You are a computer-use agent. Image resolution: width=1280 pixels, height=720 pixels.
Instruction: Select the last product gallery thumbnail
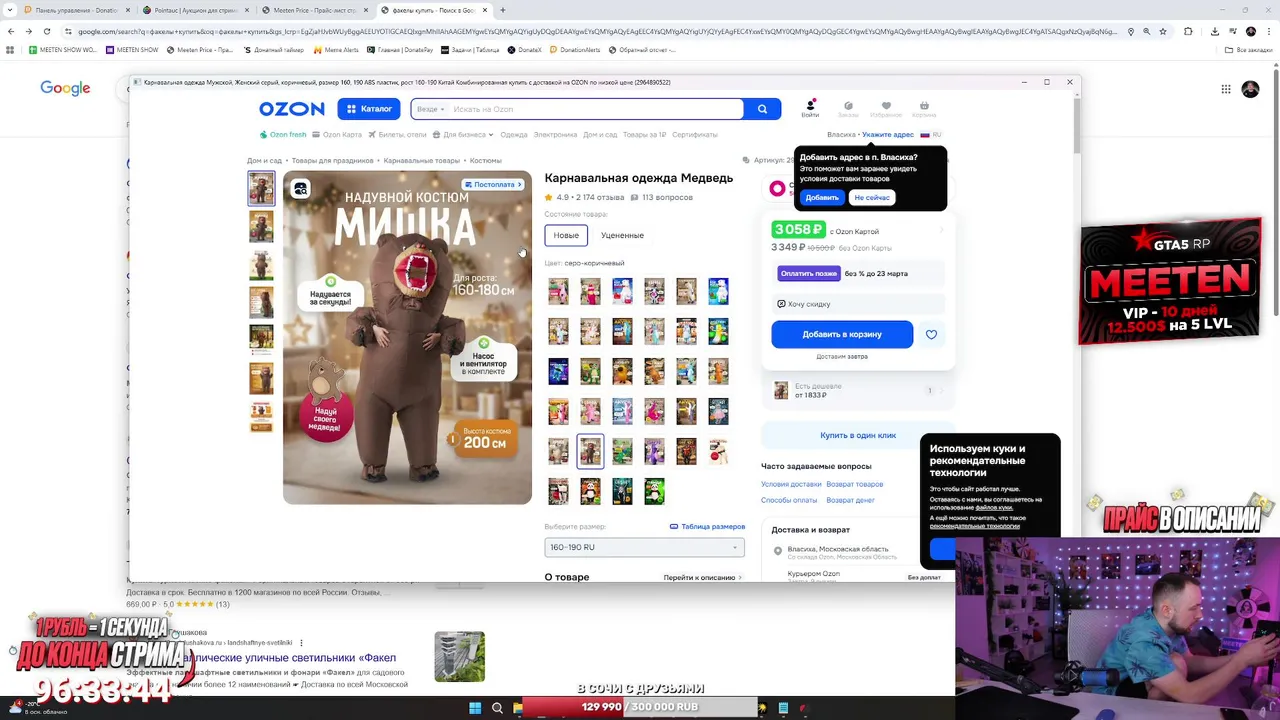coord(261,416)
